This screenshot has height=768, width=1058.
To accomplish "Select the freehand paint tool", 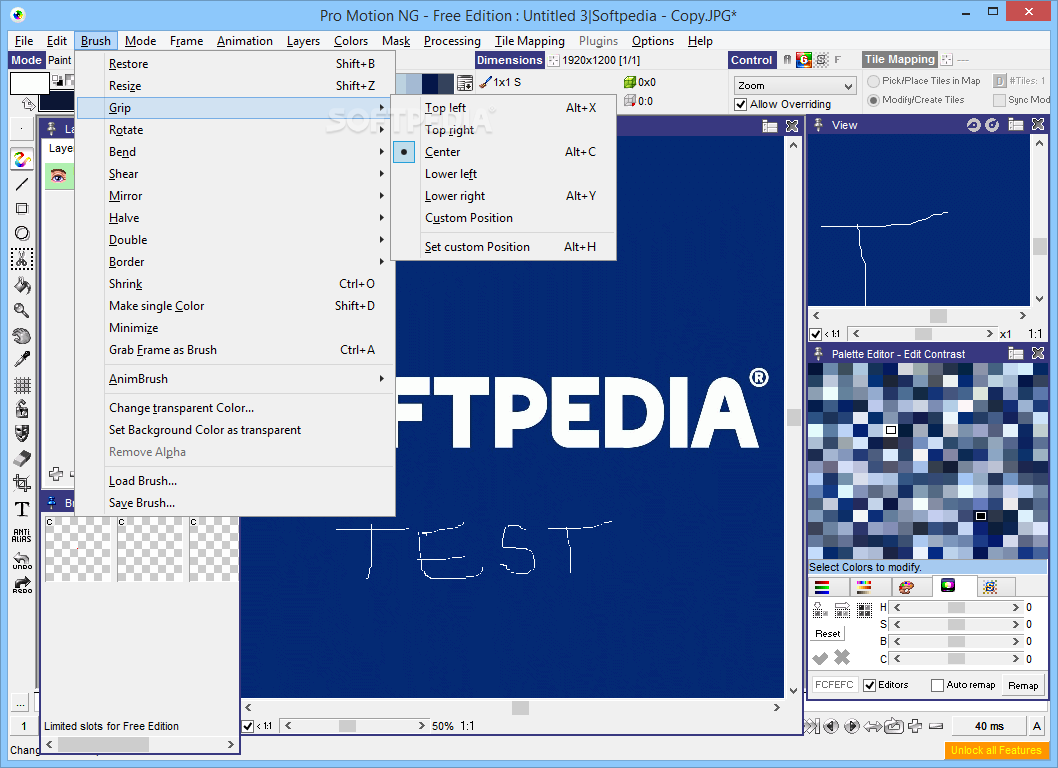I will coord(22,159).
